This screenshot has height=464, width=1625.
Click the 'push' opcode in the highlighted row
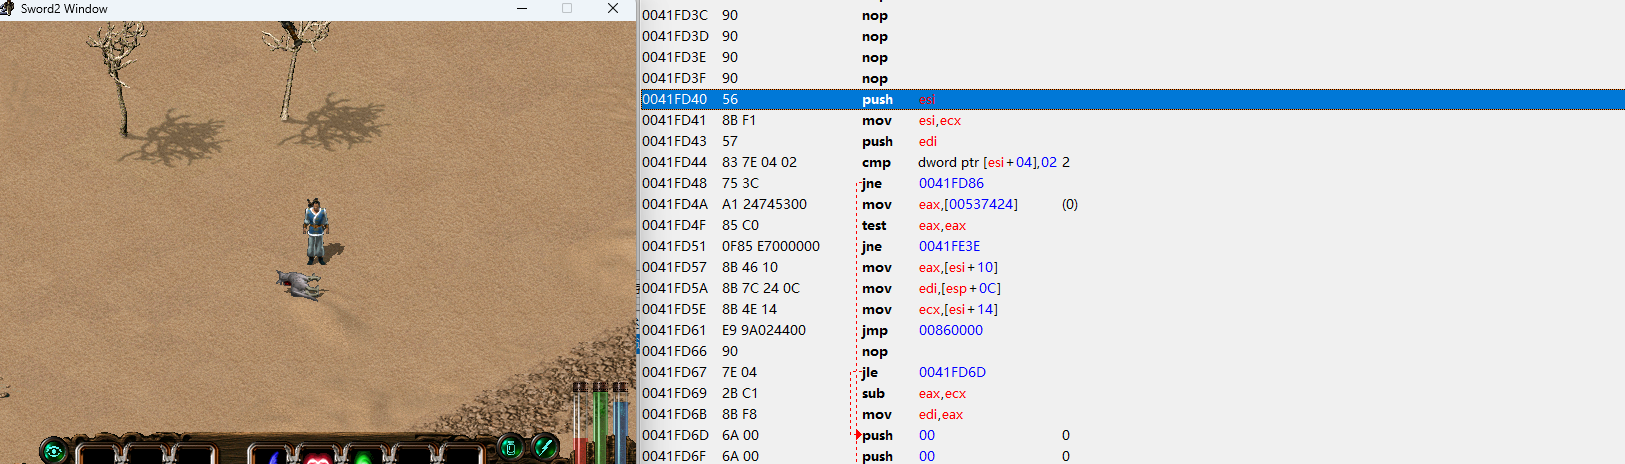point(877,99)
